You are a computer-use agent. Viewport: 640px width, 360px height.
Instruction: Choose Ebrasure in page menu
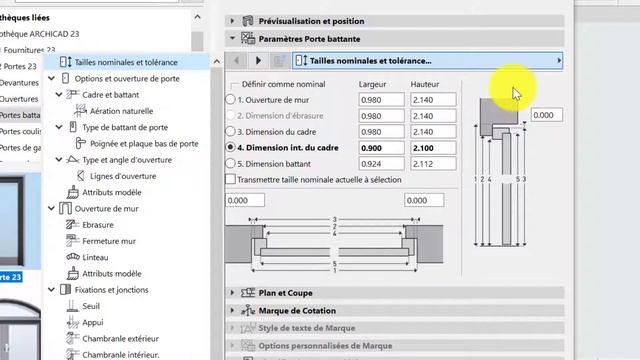pyautogui.click(x=98, y=225)
